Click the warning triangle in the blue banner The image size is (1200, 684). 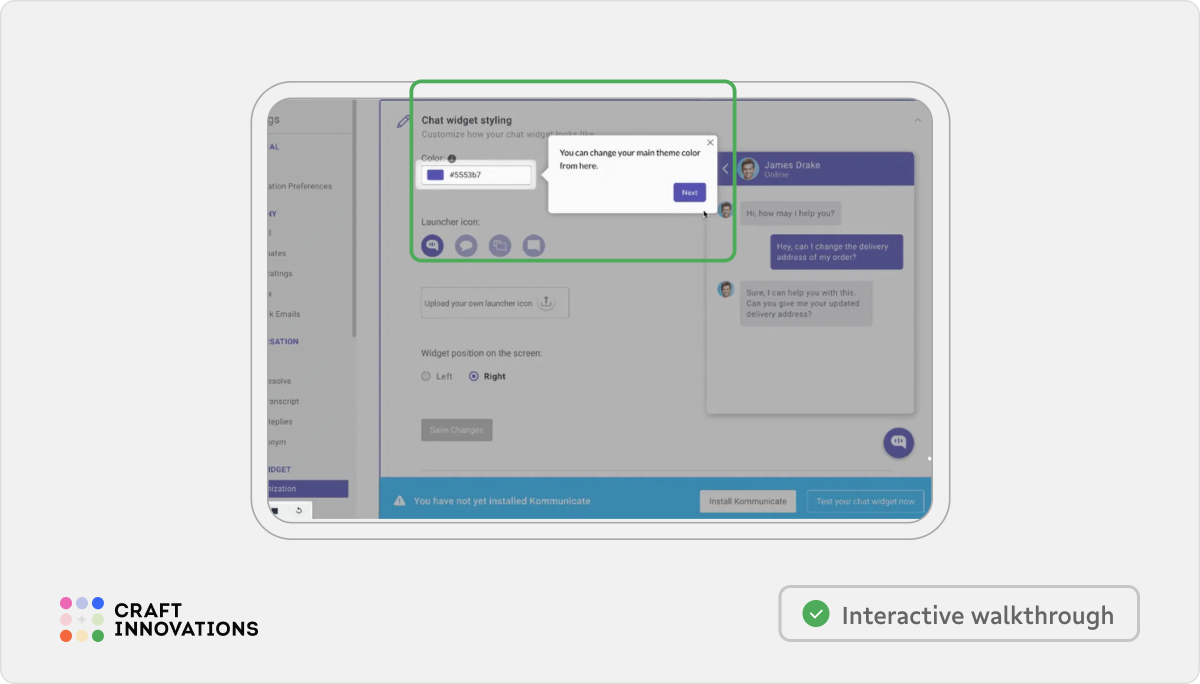401,500
